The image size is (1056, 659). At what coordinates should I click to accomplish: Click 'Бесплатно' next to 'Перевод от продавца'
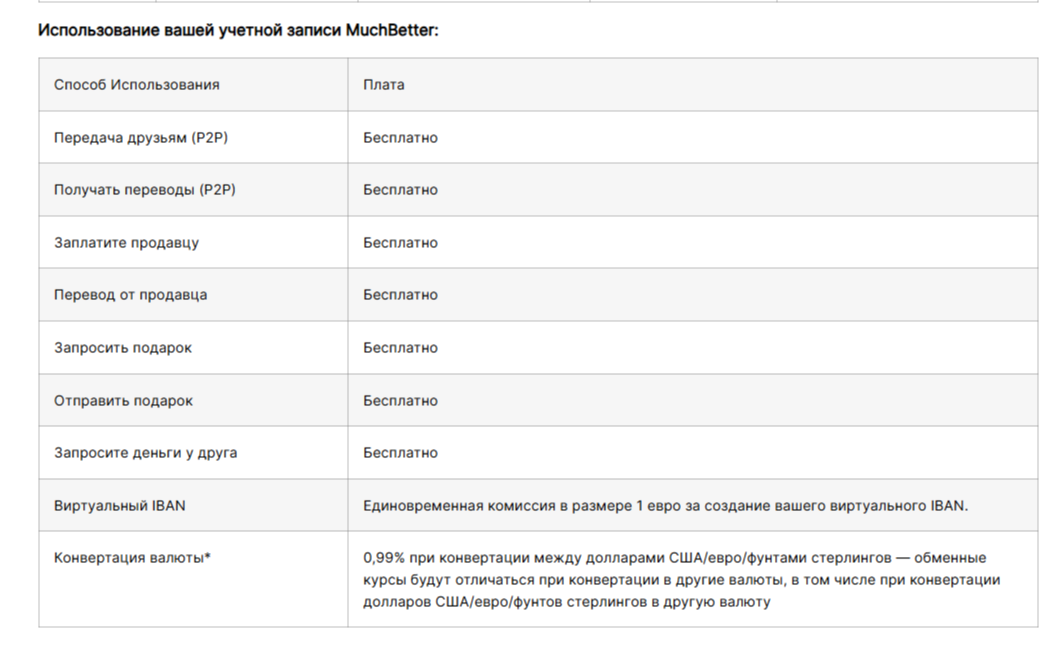[400, 295]
